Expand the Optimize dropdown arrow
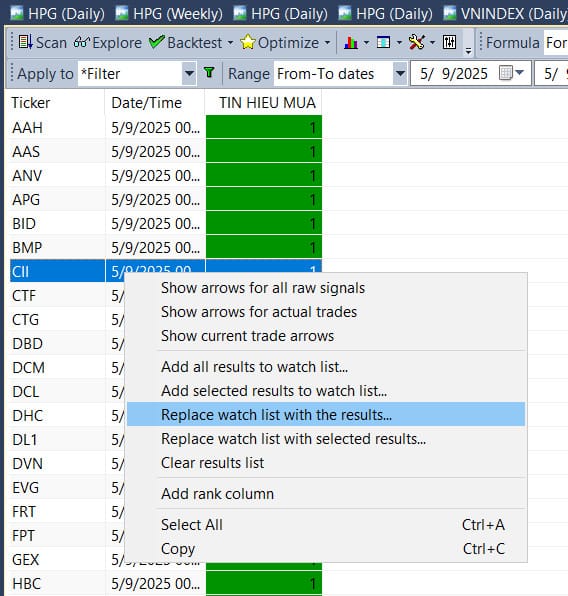The width and height of the screenshot is (568, 596). point(327,43)
